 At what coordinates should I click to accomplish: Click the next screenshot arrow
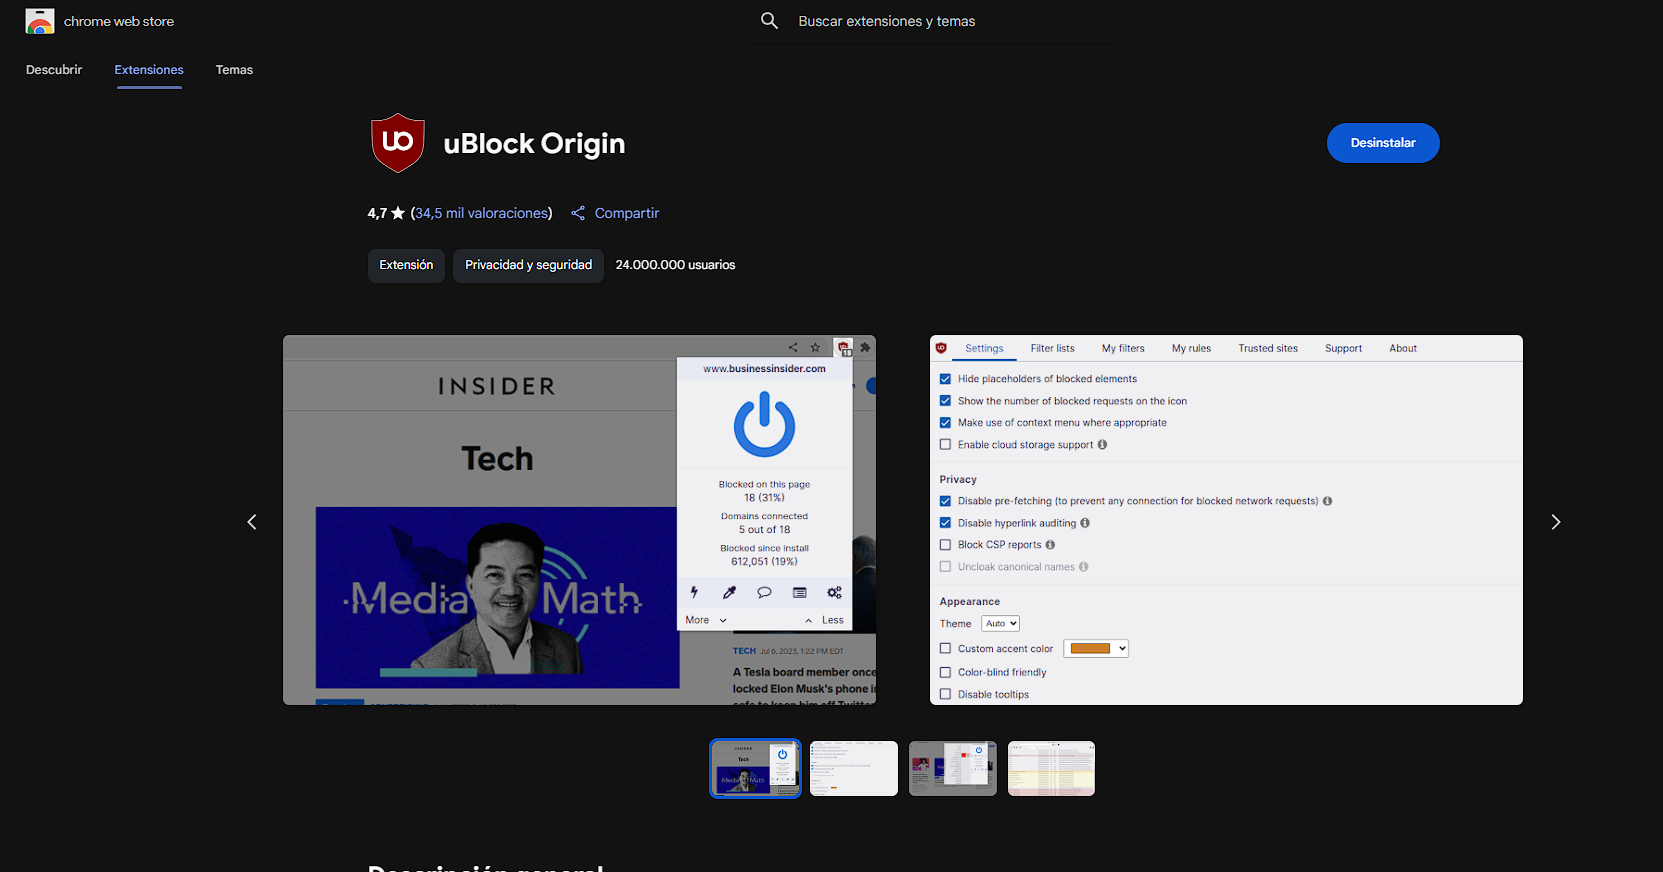click(x=1555, y=522)
